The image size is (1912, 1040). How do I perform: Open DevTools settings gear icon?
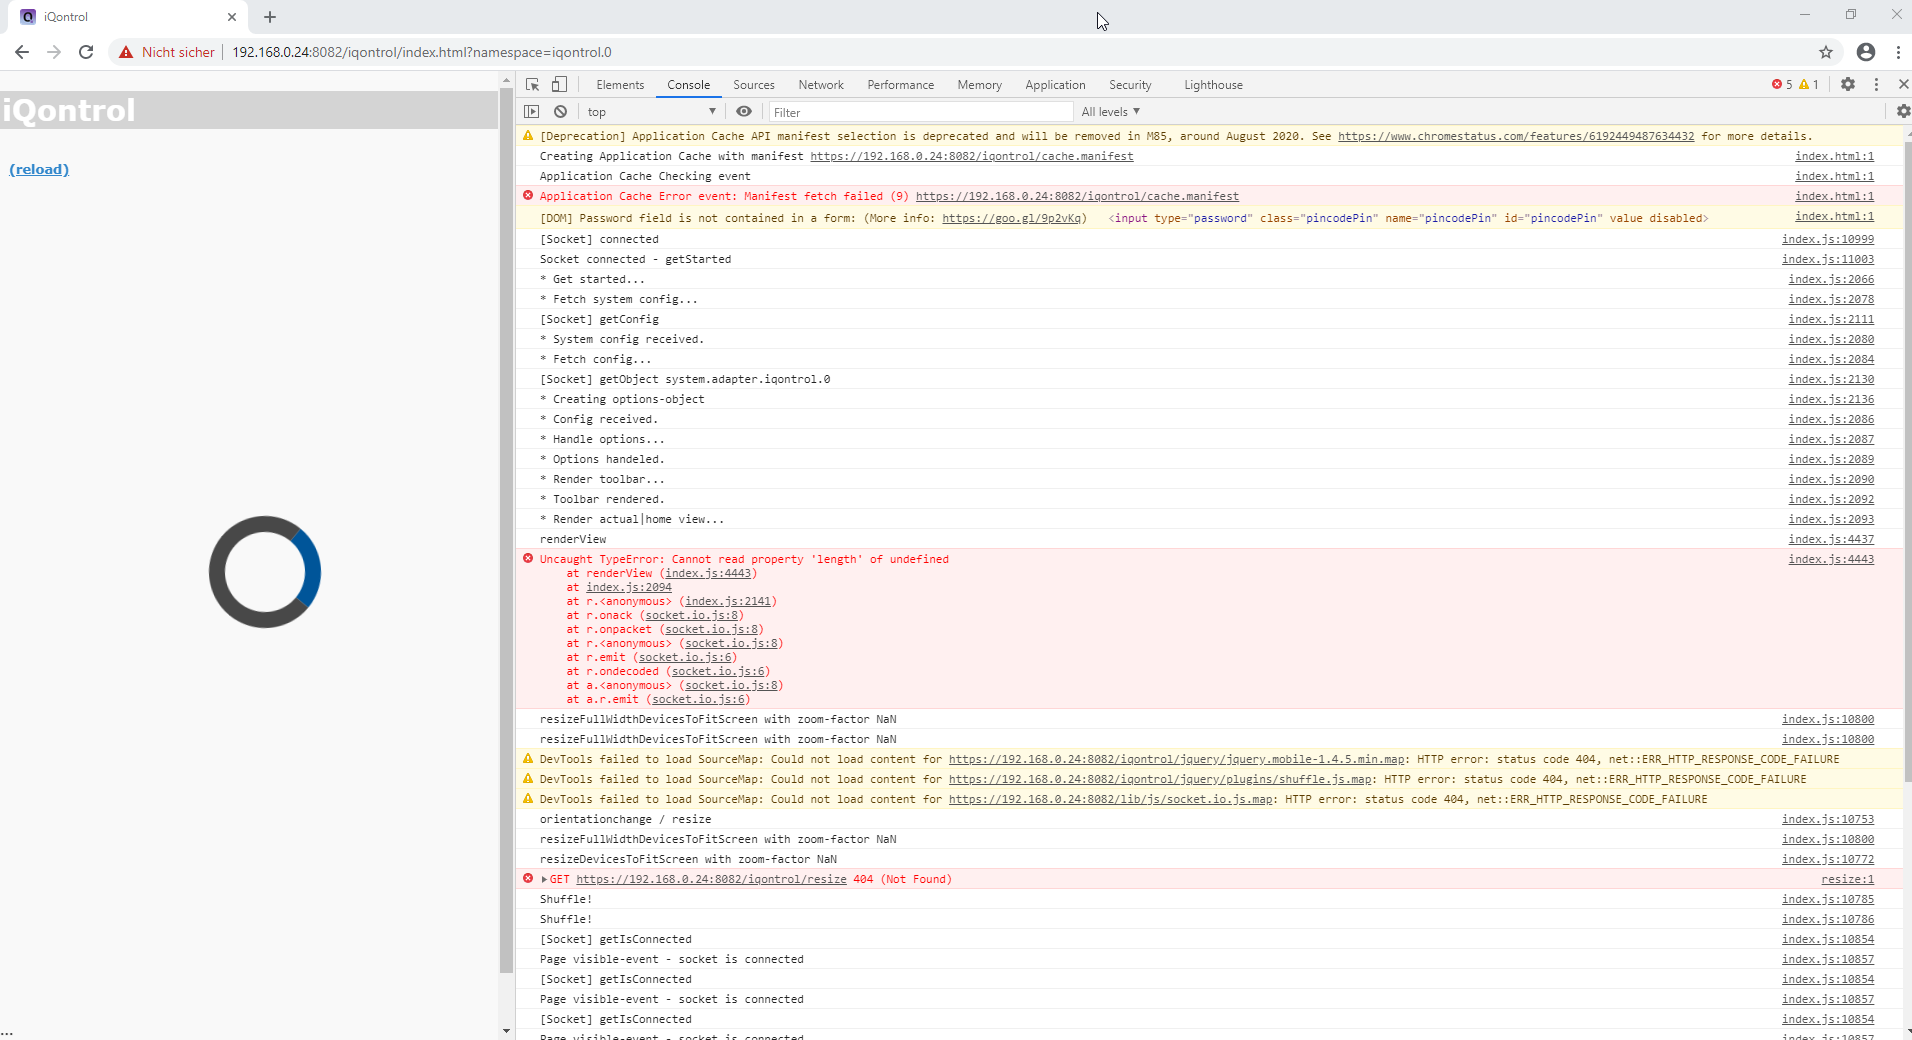click(x=1848, y=85)
